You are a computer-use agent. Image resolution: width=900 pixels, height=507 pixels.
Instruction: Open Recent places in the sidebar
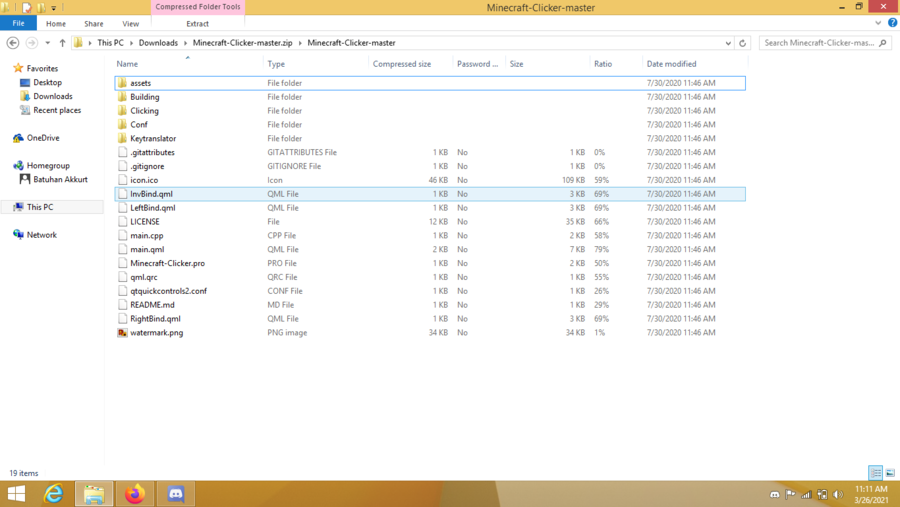coord(57,110)
